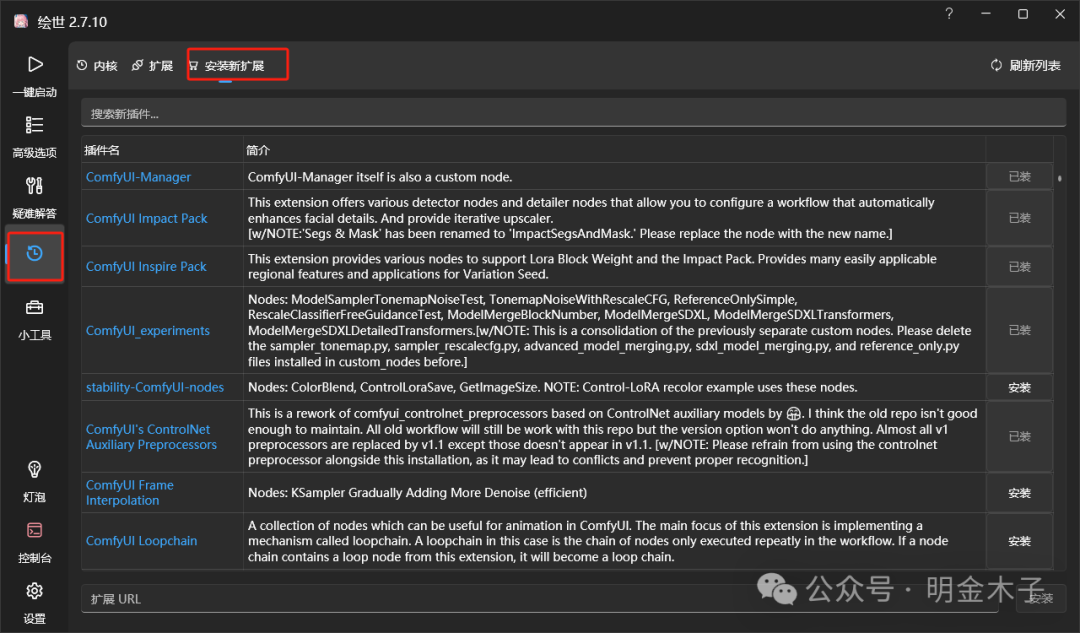Click 安装 for ComfyUI Loopchain
This screenshot has height=633, width=1080.
point(1019,541)
